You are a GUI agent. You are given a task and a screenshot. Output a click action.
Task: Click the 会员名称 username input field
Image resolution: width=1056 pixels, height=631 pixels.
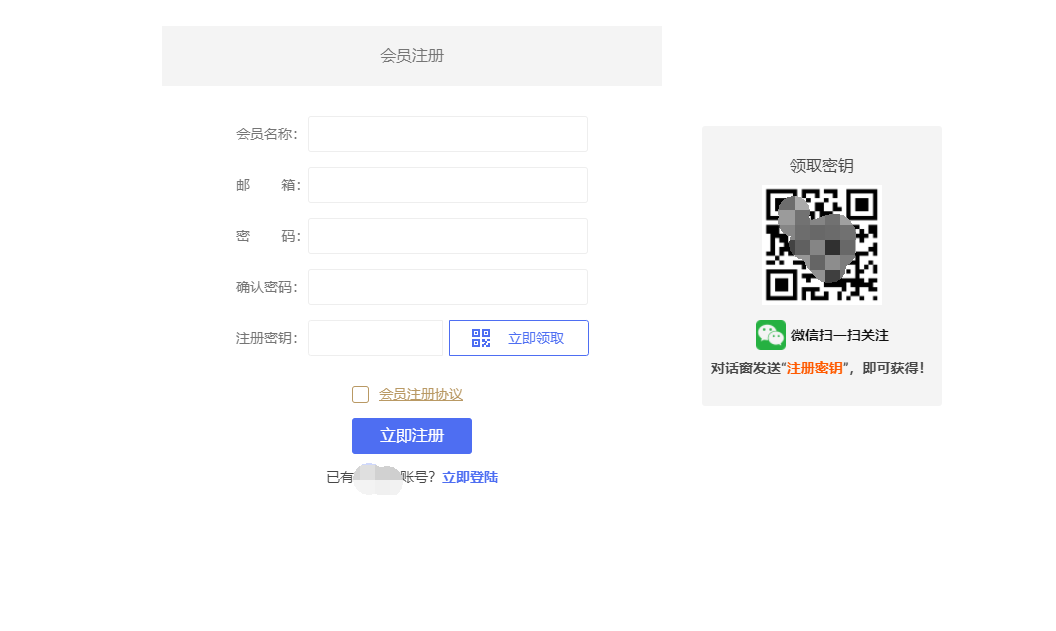coord(447,133)
